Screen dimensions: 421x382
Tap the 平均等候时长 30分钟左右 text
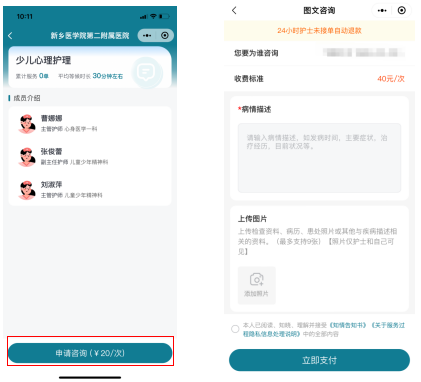point(90,76)
